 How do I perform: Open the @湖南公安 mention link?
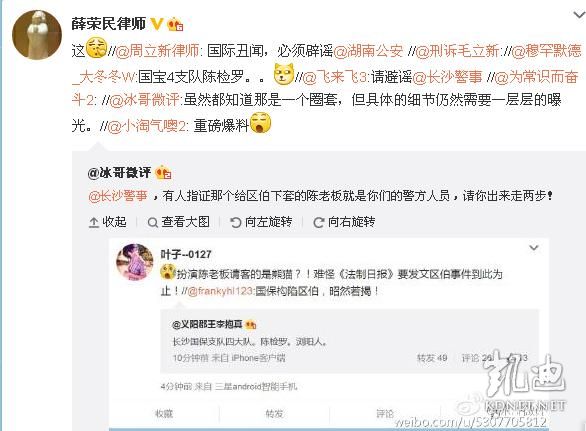(x=368, y=51)
